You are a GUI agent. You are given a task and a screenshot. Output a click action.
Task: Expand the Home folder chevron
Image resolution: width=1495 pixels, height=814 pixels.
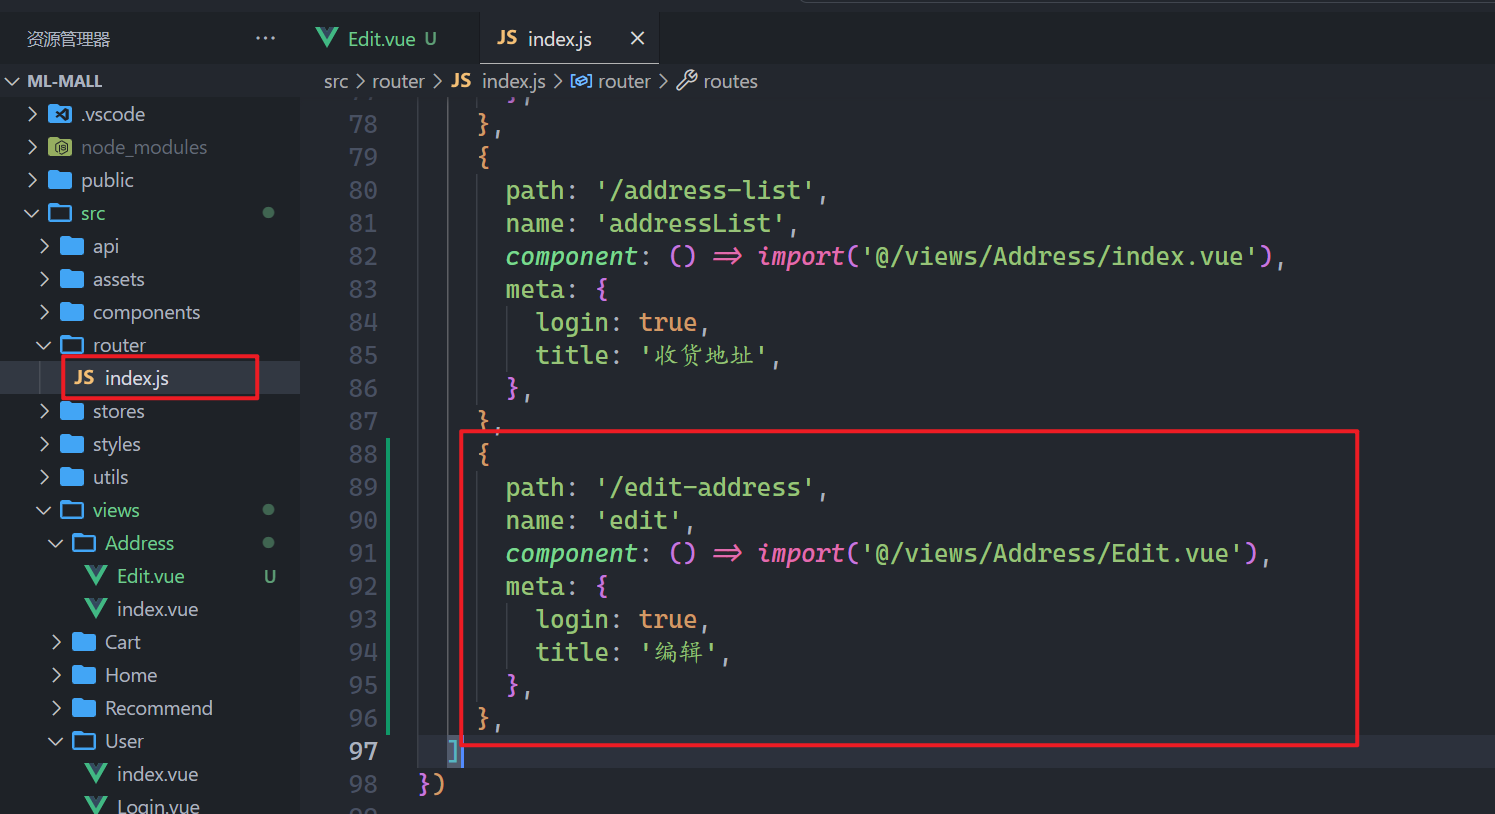pos(56,675)
